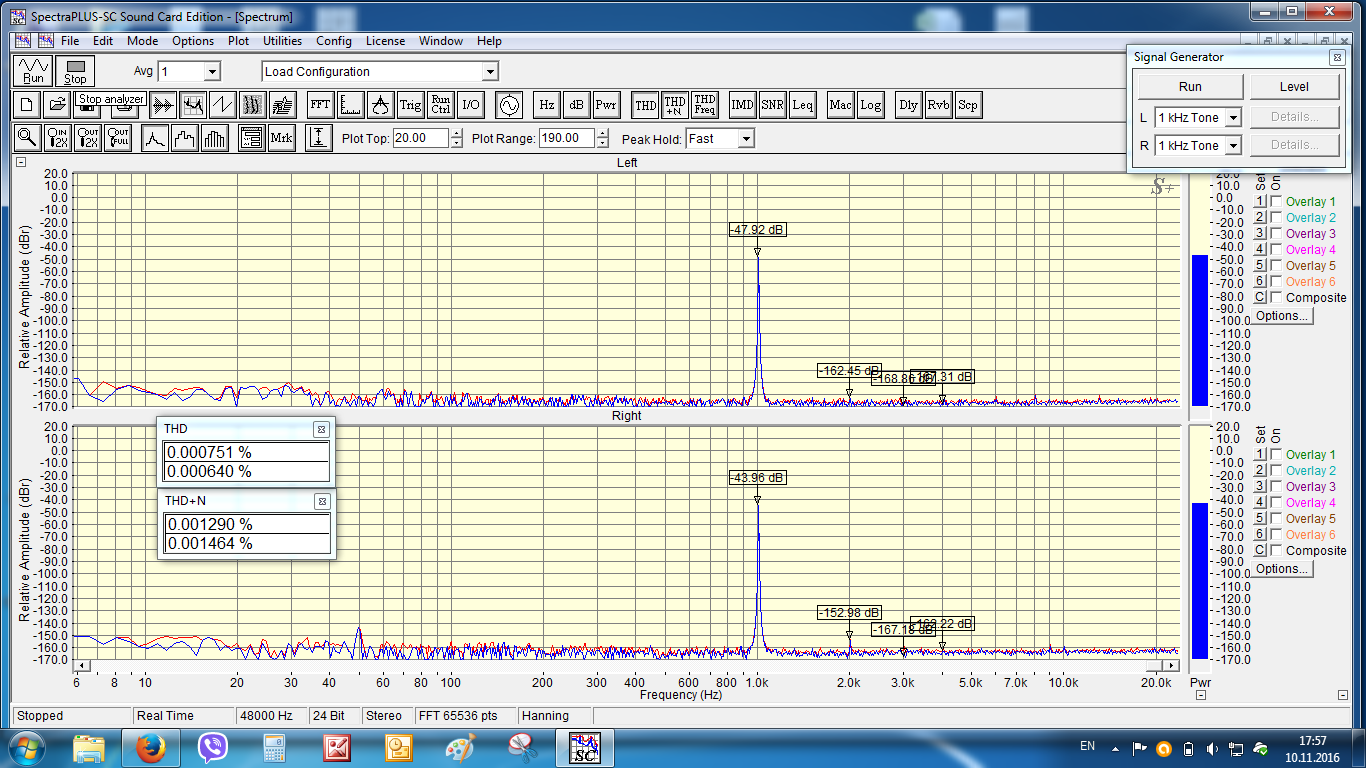The width and height of the screenshot is (1366, 768).
Task: Open the Config menu
Action: coord(333,41)
